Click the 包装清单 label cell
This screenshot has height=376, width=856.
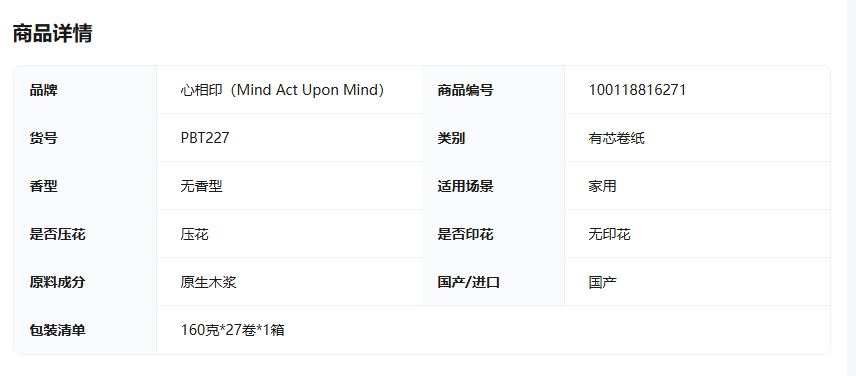(85, 330)
